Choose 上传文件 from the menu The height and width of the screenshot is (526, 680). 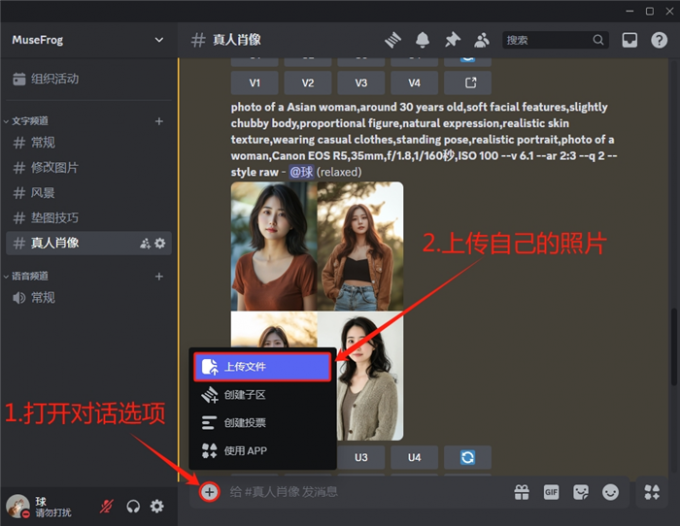[262, 367]
